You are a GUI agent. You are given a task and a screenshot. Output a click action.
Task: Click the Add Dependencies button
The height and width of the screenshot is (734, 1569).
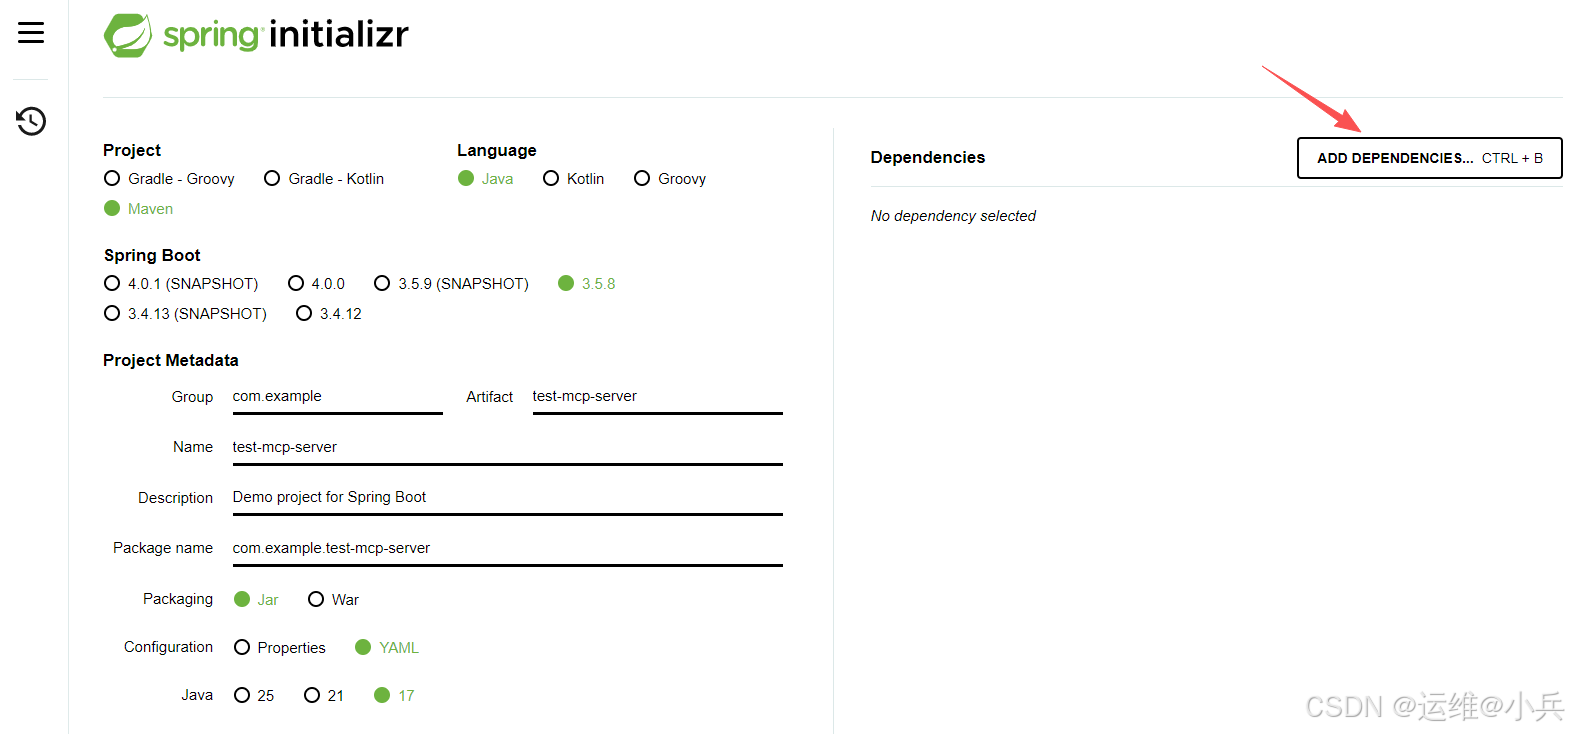tap(1429, 158)
